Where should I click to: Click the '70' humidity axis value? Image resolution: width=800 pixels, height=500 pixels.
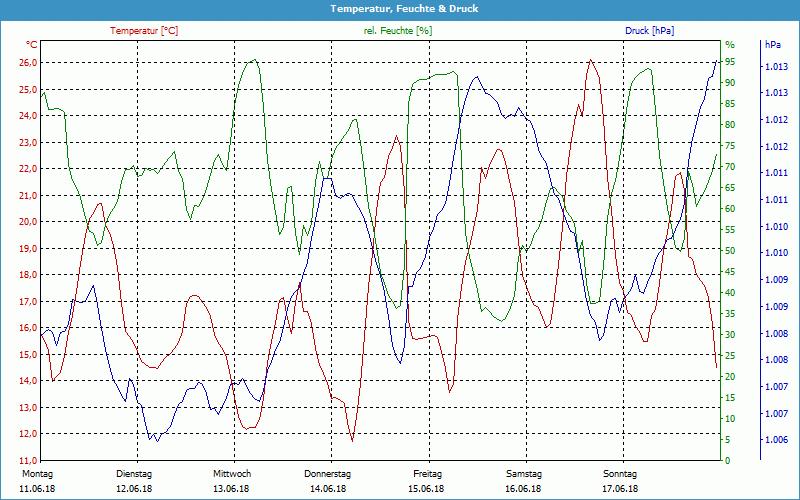pos(730,167)
